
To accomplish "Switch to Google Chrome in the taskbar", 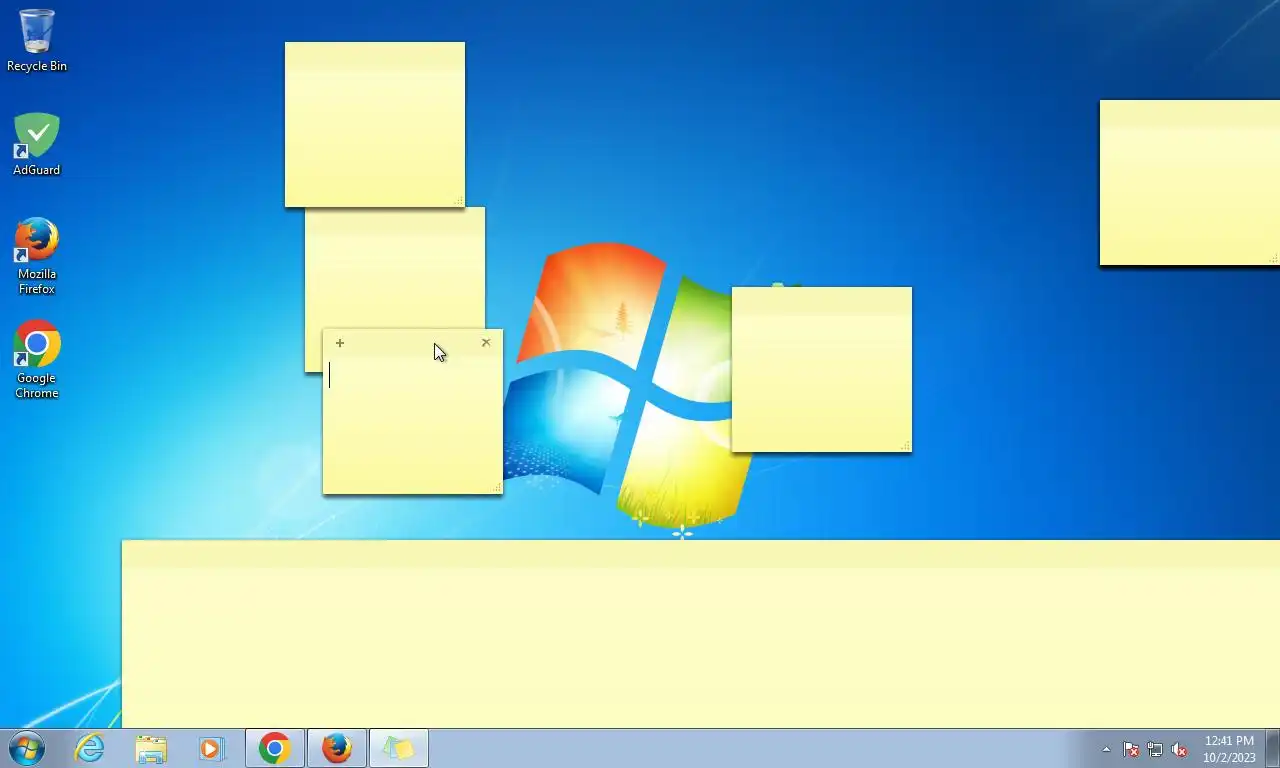I will click(275, 748).
